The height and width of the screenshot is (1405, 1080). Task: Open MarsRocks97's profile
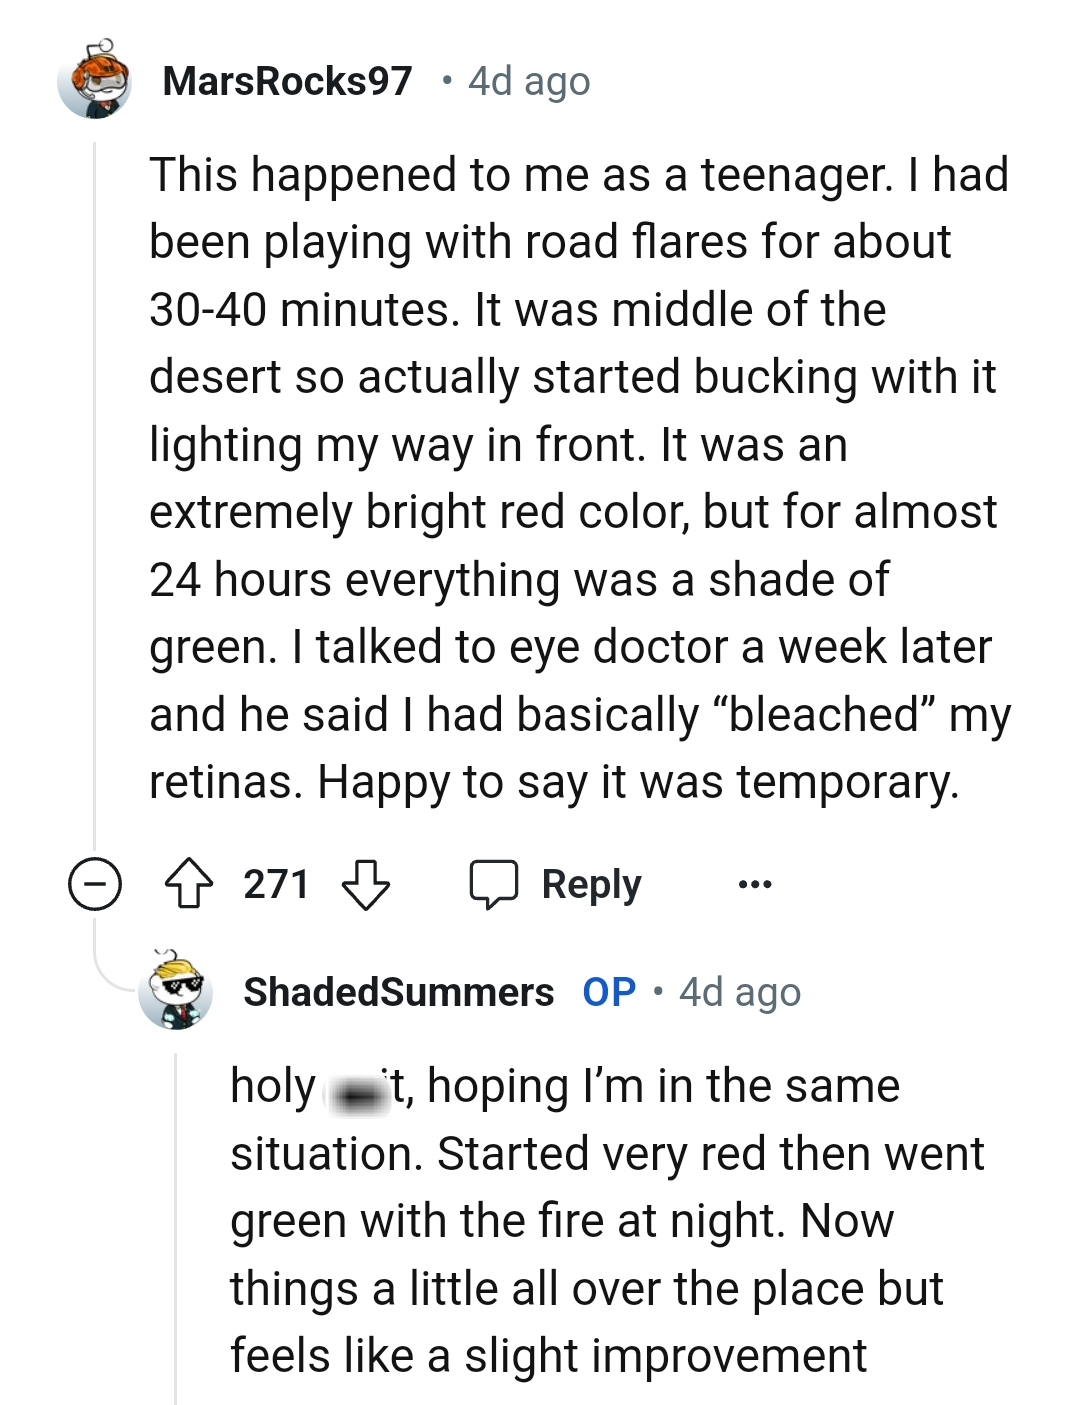point(289,82)
